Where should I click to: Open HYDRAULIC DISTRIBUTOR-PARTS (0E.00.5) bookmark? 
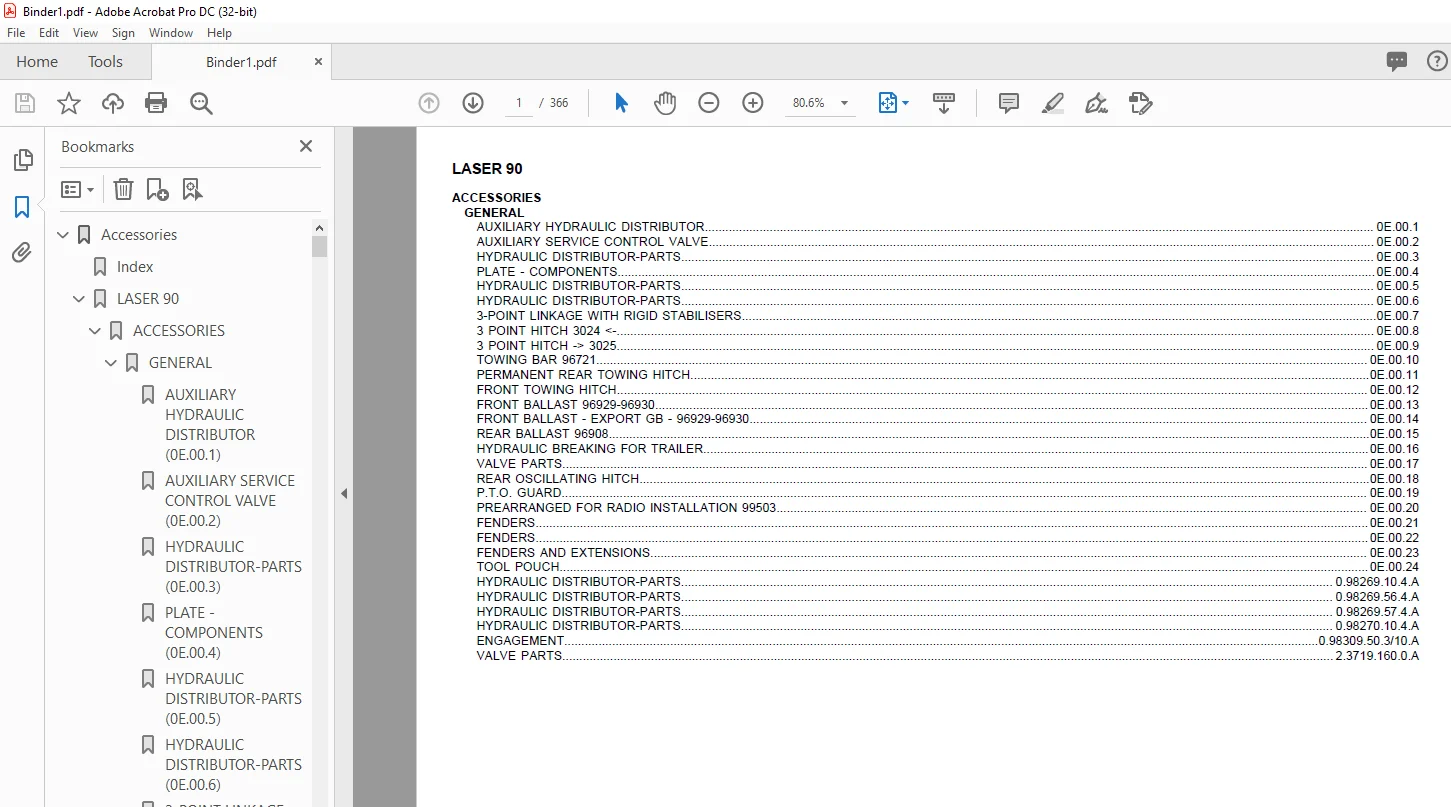[x=233, y=699]
